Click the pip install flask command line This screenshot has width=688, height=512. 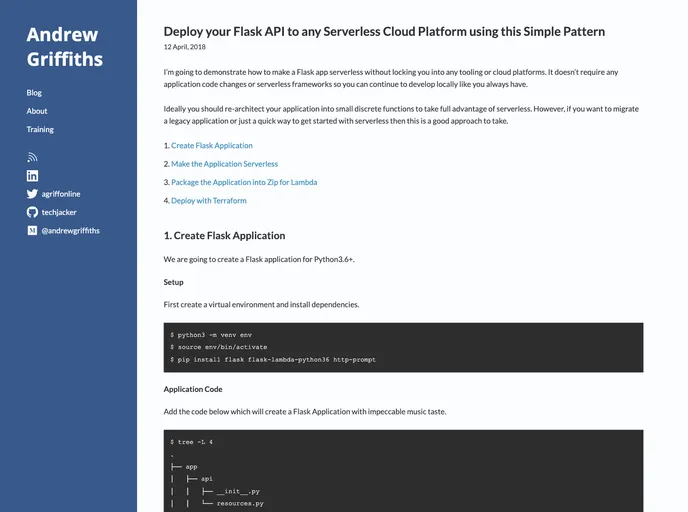[273, 359]
